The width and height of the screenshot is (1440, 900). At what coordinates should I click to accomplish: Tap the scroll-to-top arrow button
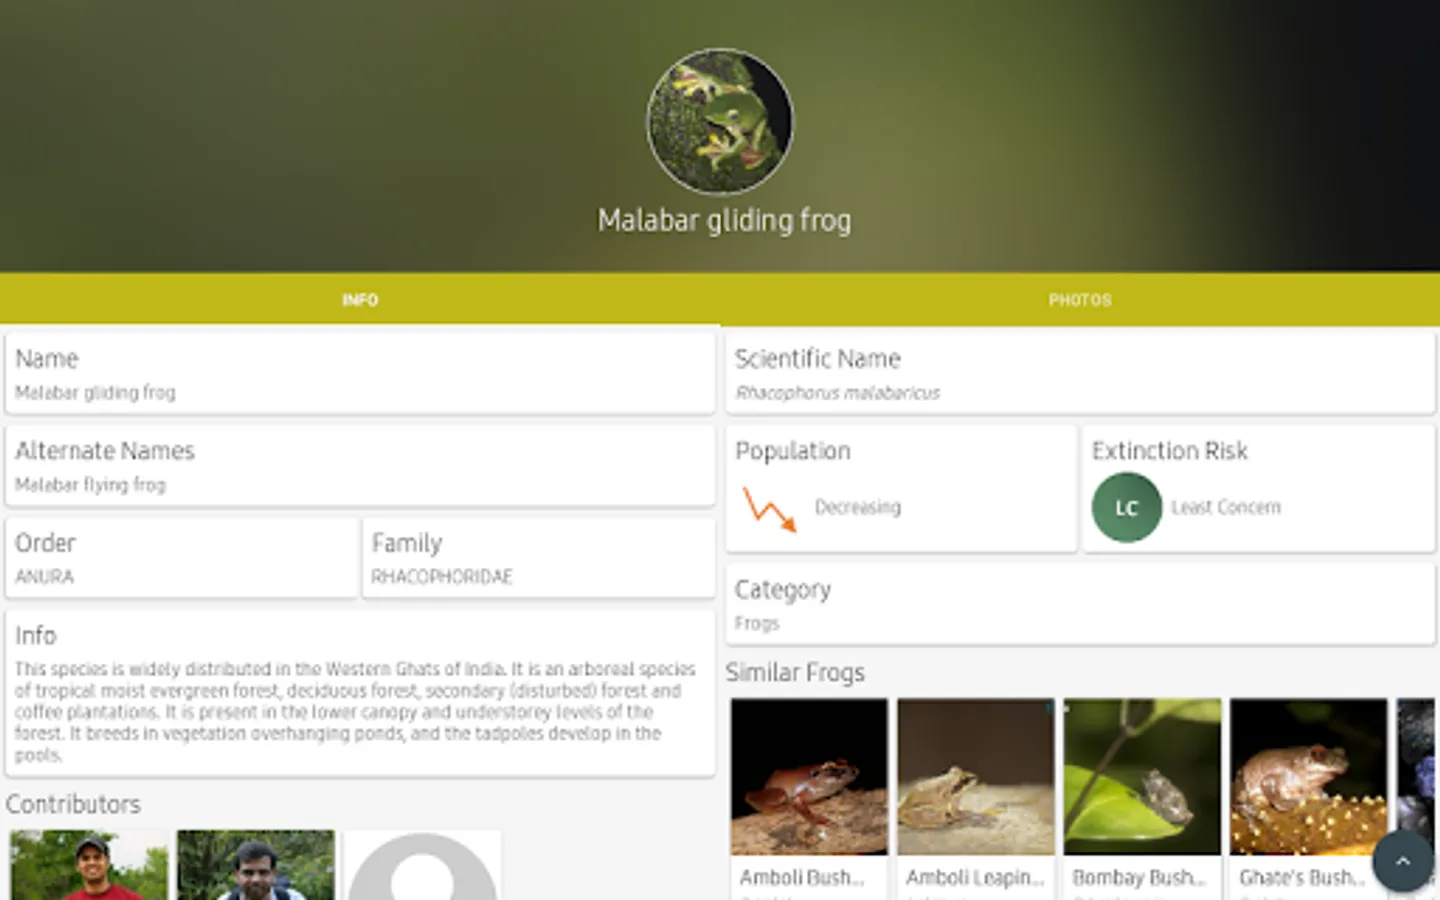coord(1402,861)
